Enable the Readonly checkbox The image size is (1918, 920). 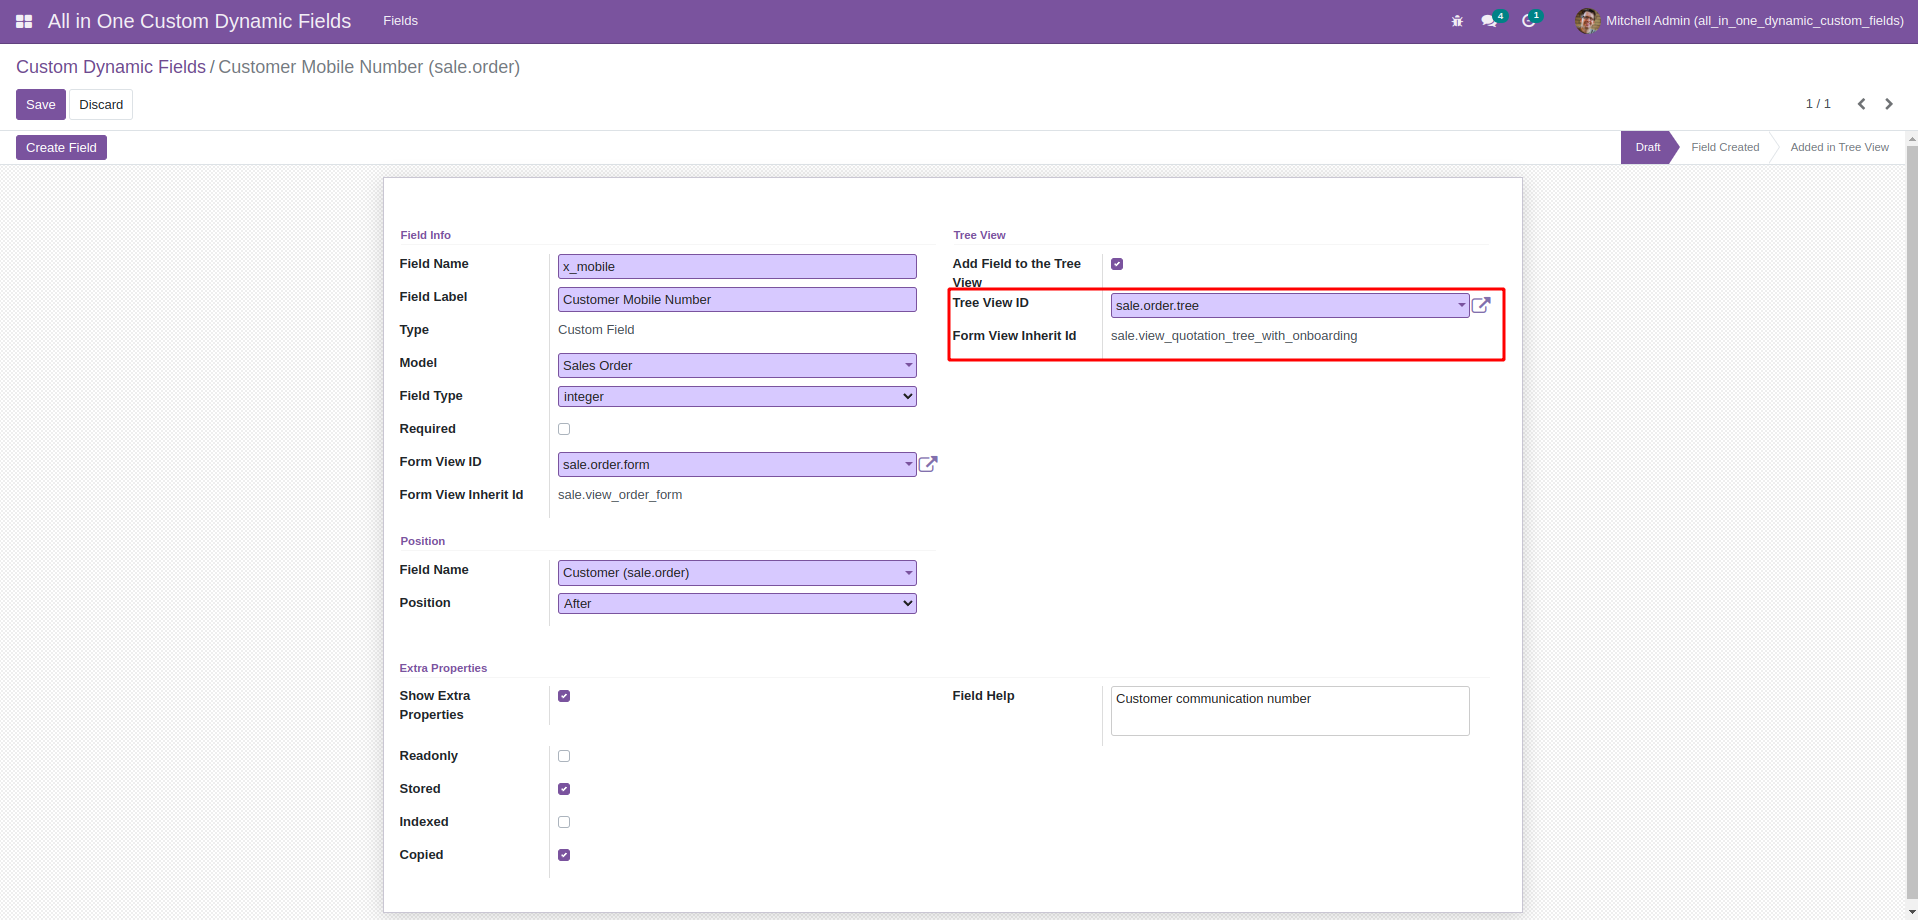point(564,756)
